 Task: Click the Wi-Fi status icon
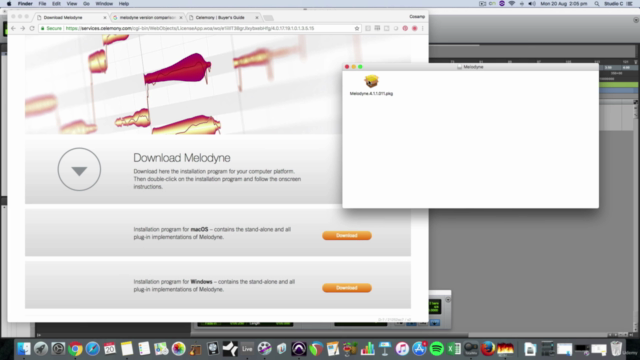[x=511, y=4]
